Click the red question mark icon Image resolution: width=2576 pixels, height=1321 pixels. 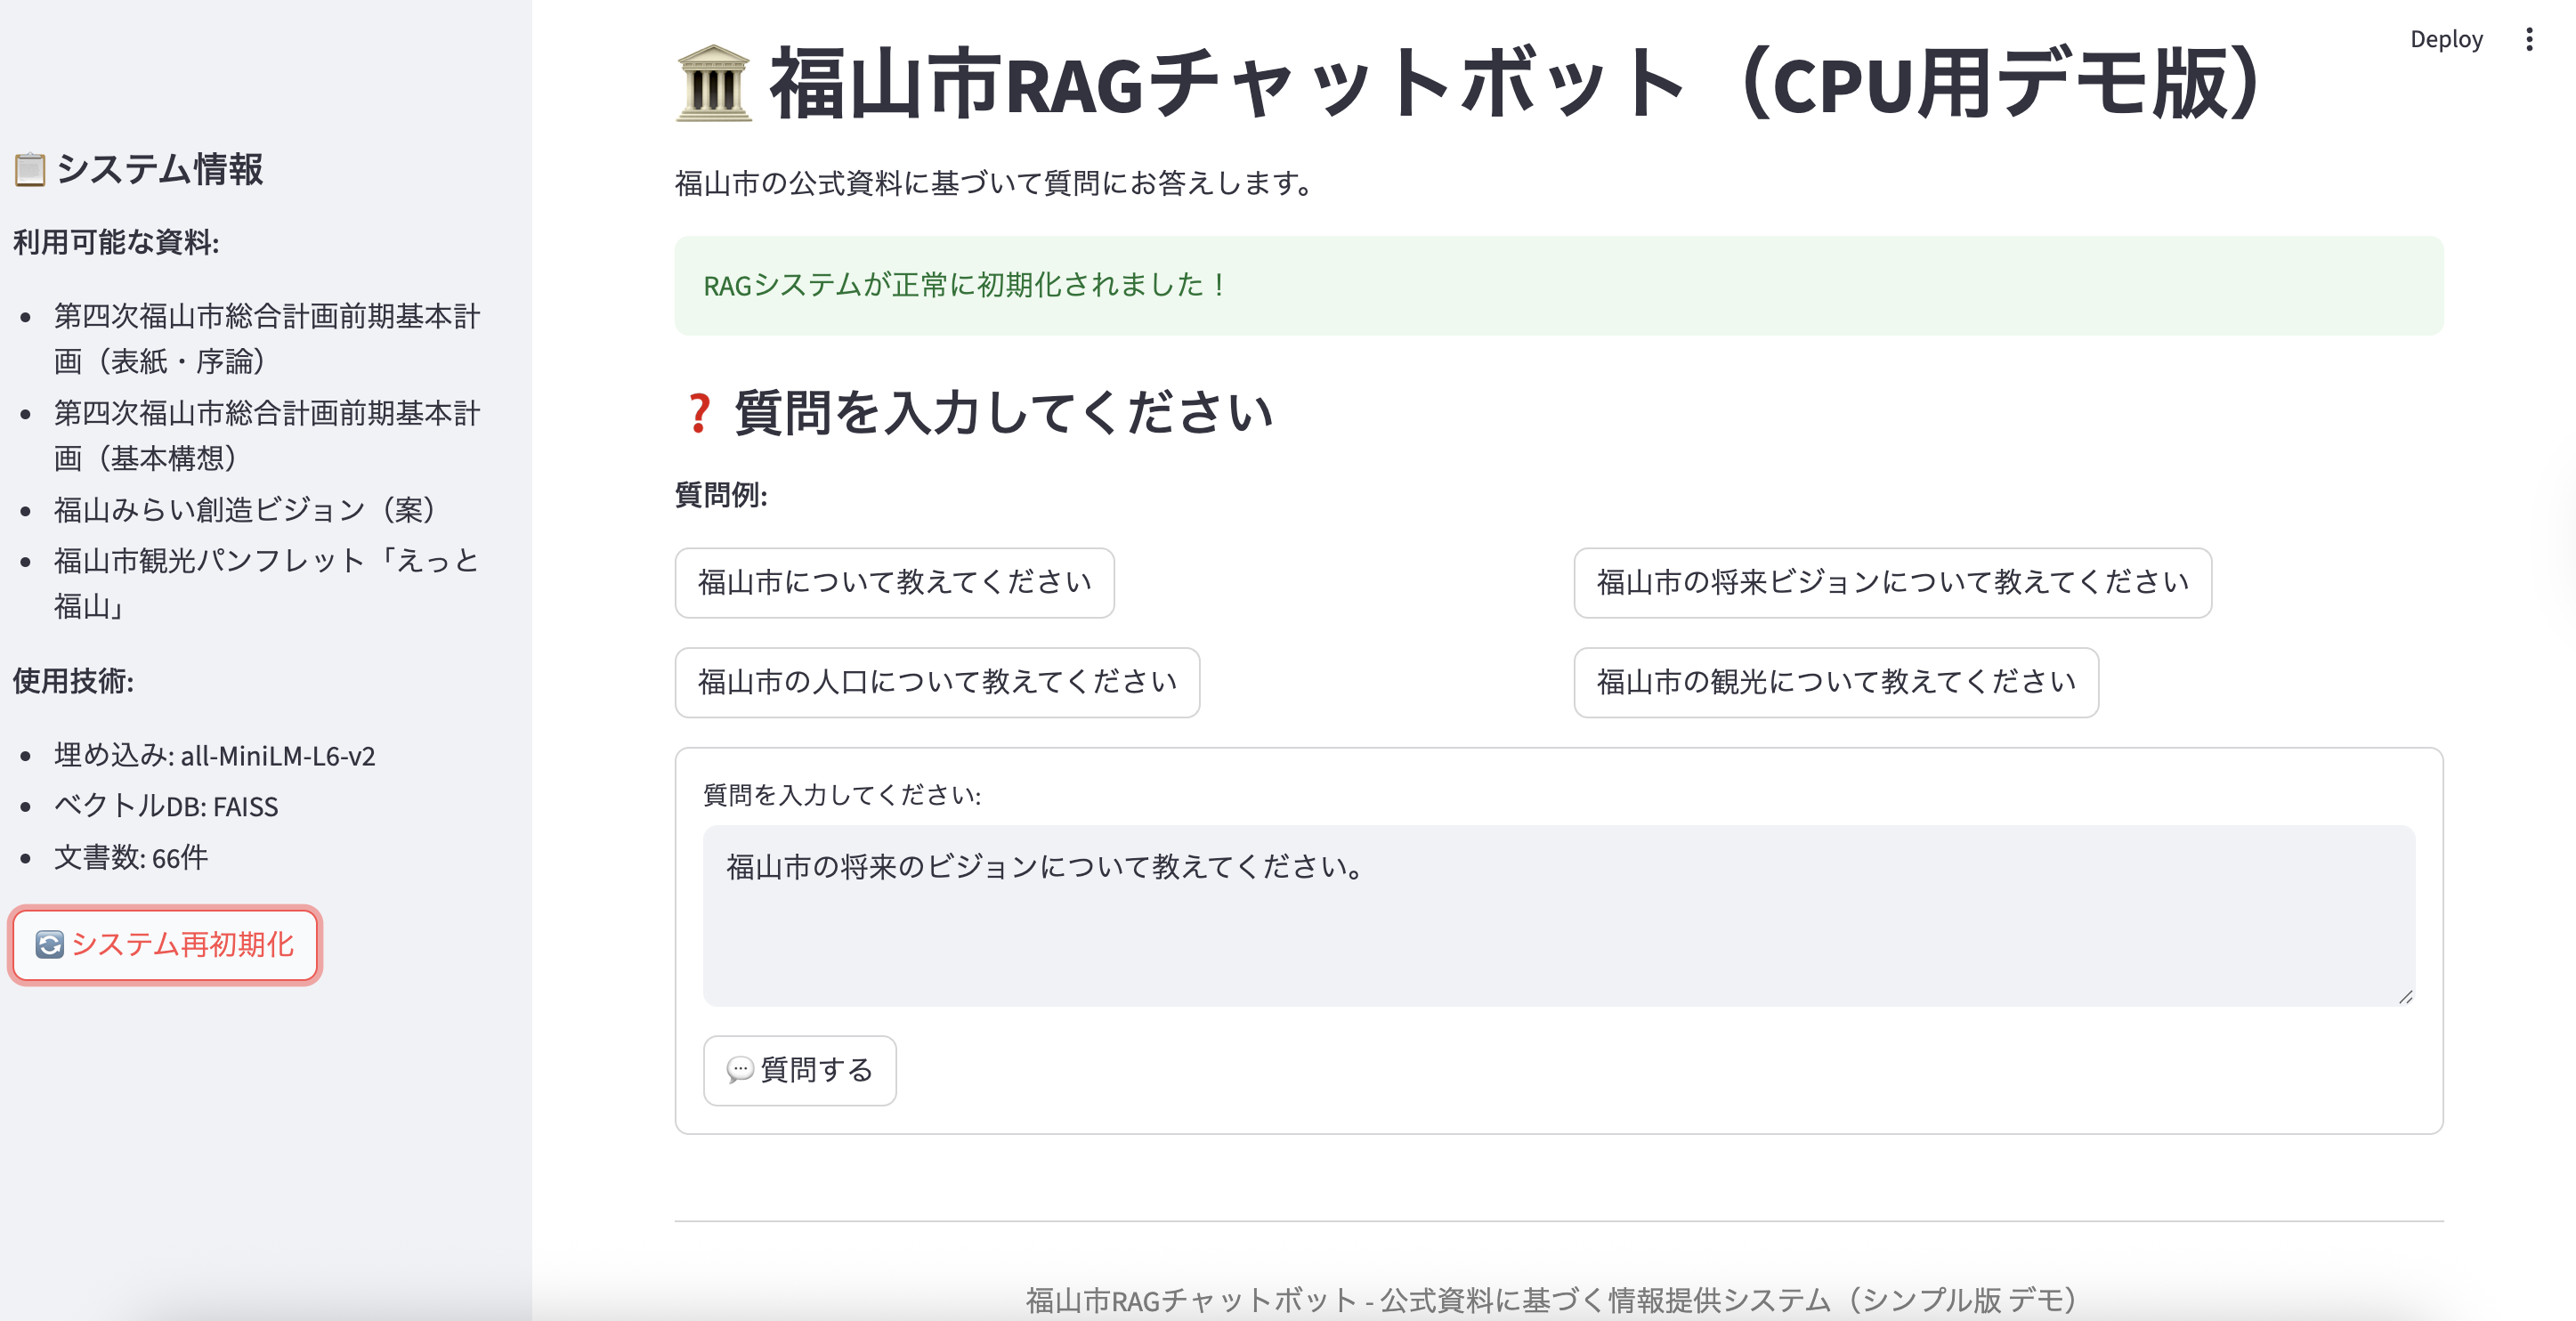pyautogui.click(x=699, y=413)
